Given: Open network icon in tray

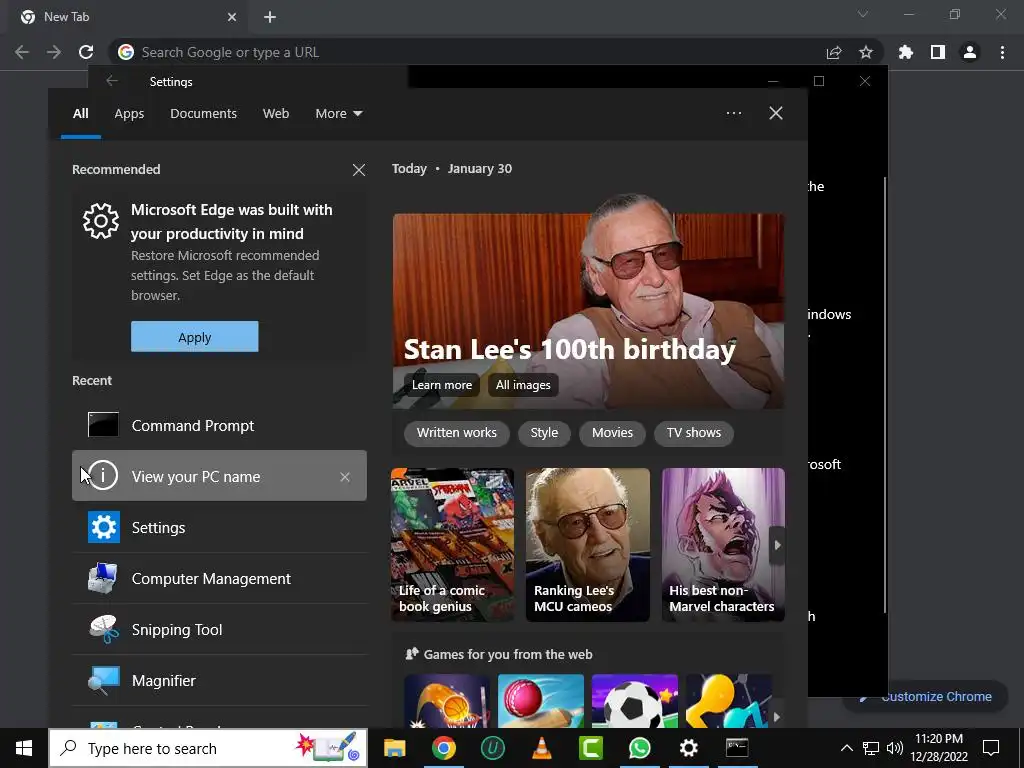Looking at the screenshot, I should click(x=871, y=748).
